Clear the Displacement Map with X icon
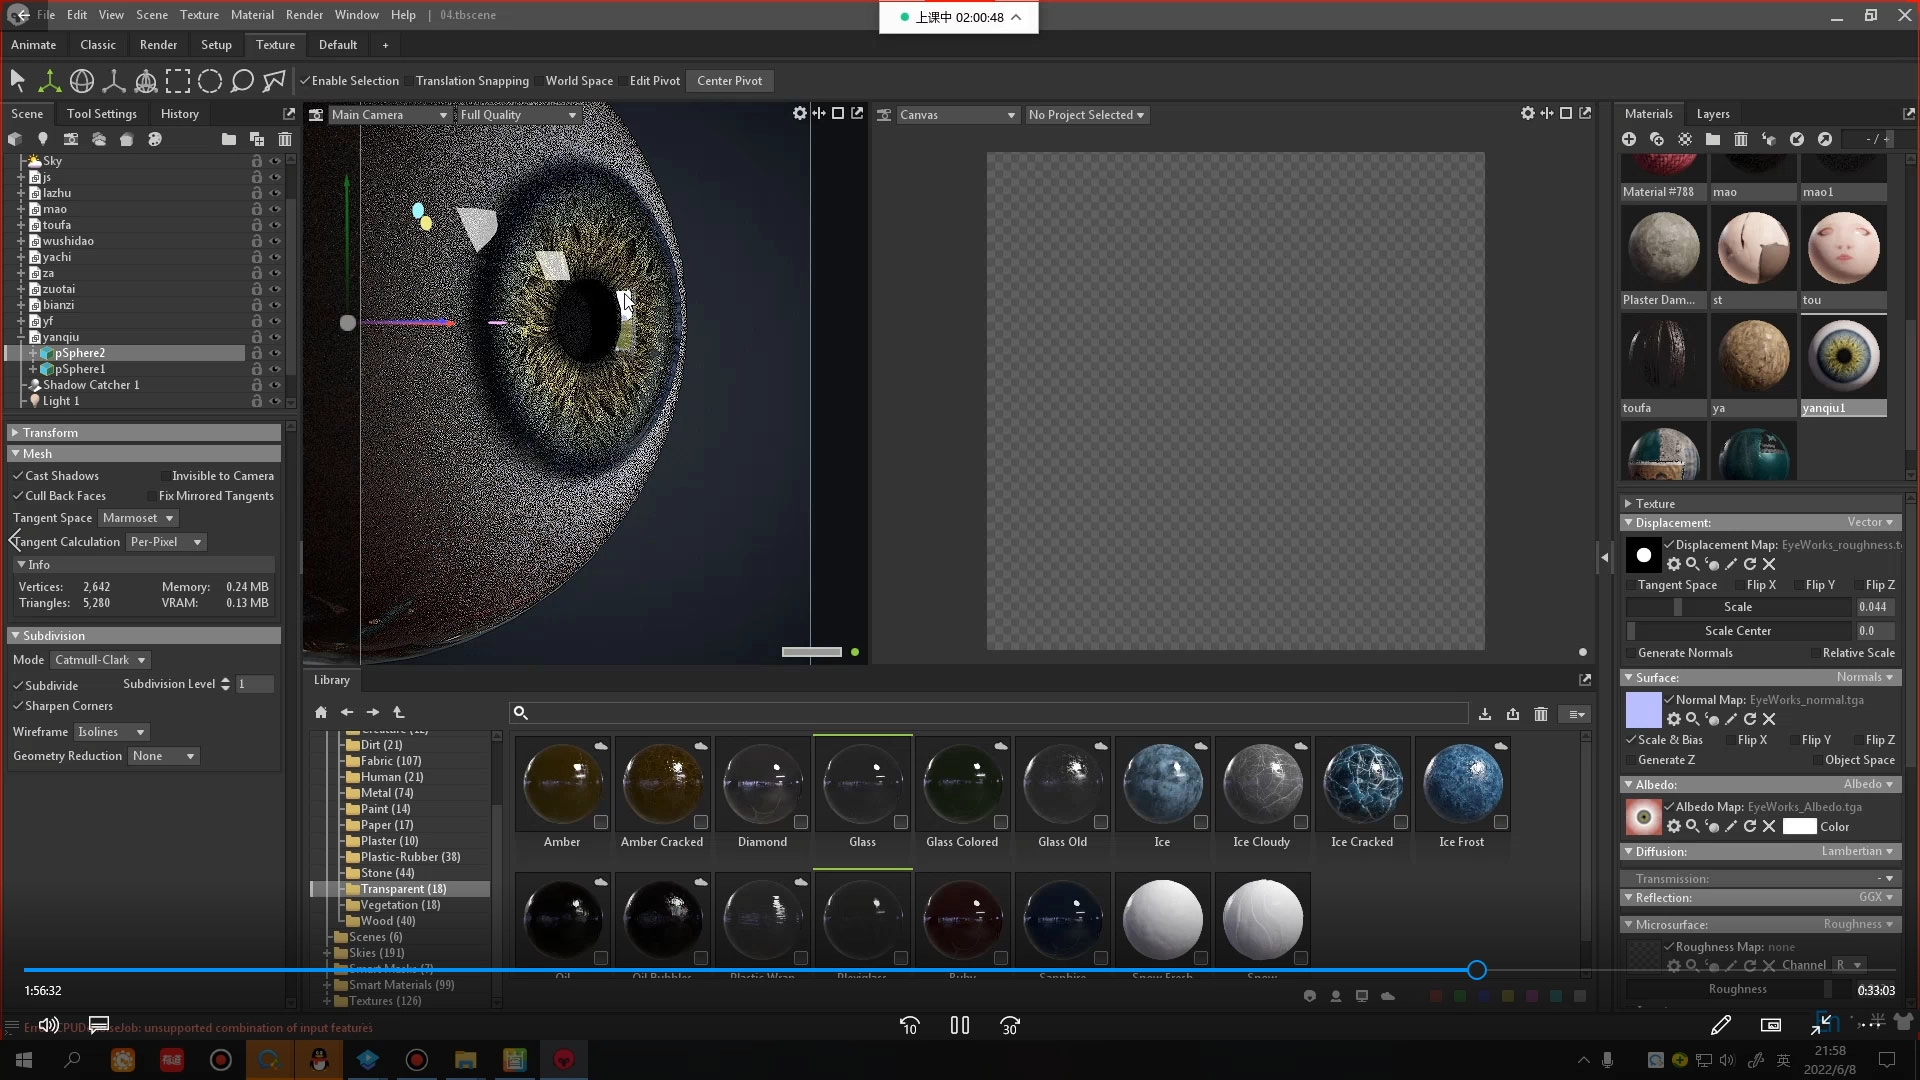The width and height of the screenshot is (1920, 1080). point(1769,565)
